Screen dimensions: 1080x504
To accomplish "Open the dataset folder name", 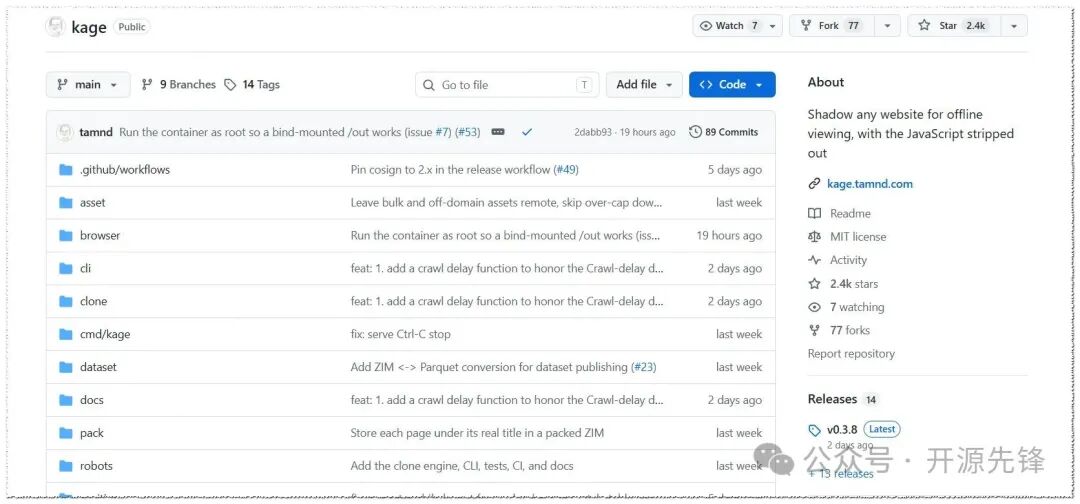I will pos(98,367).
